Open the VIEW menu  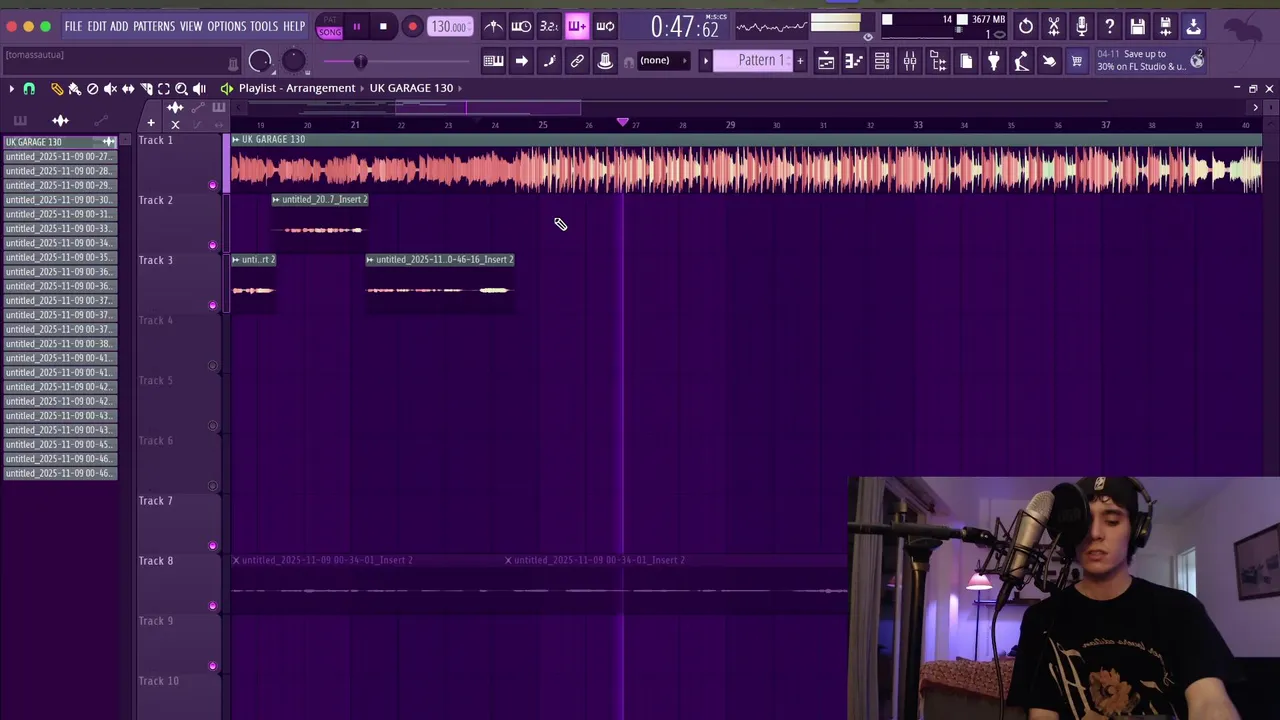tap(191, 27)
